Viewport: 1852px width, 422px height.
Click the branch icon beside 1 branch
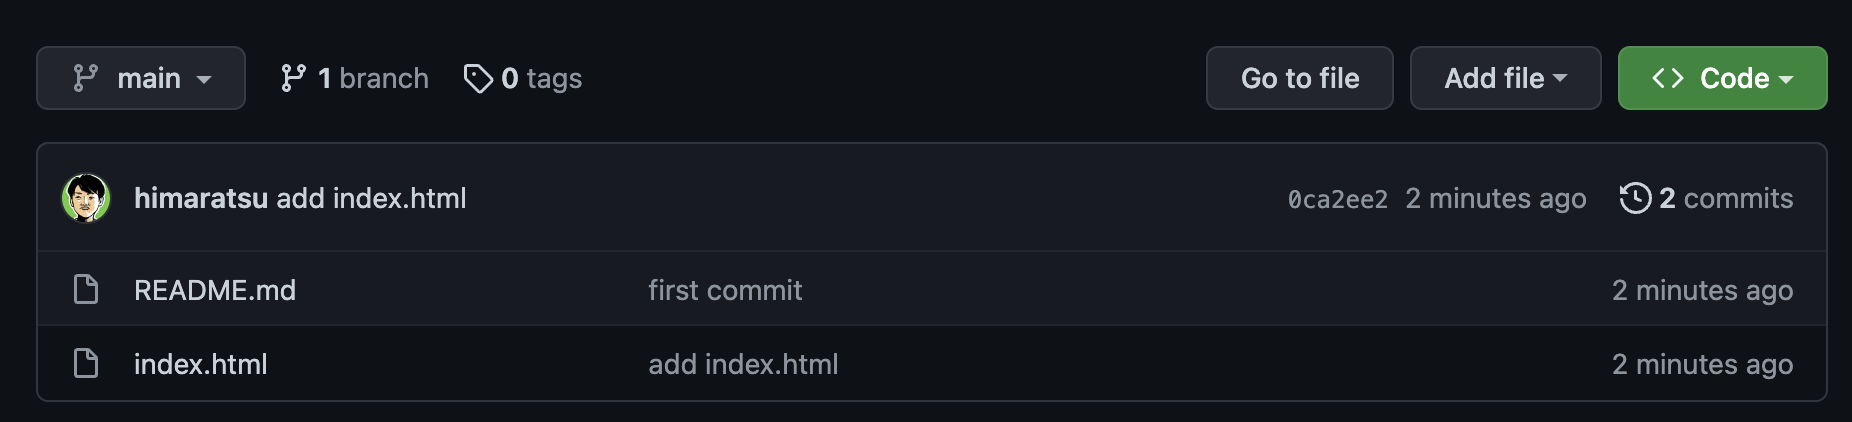[x=293, y=78]
